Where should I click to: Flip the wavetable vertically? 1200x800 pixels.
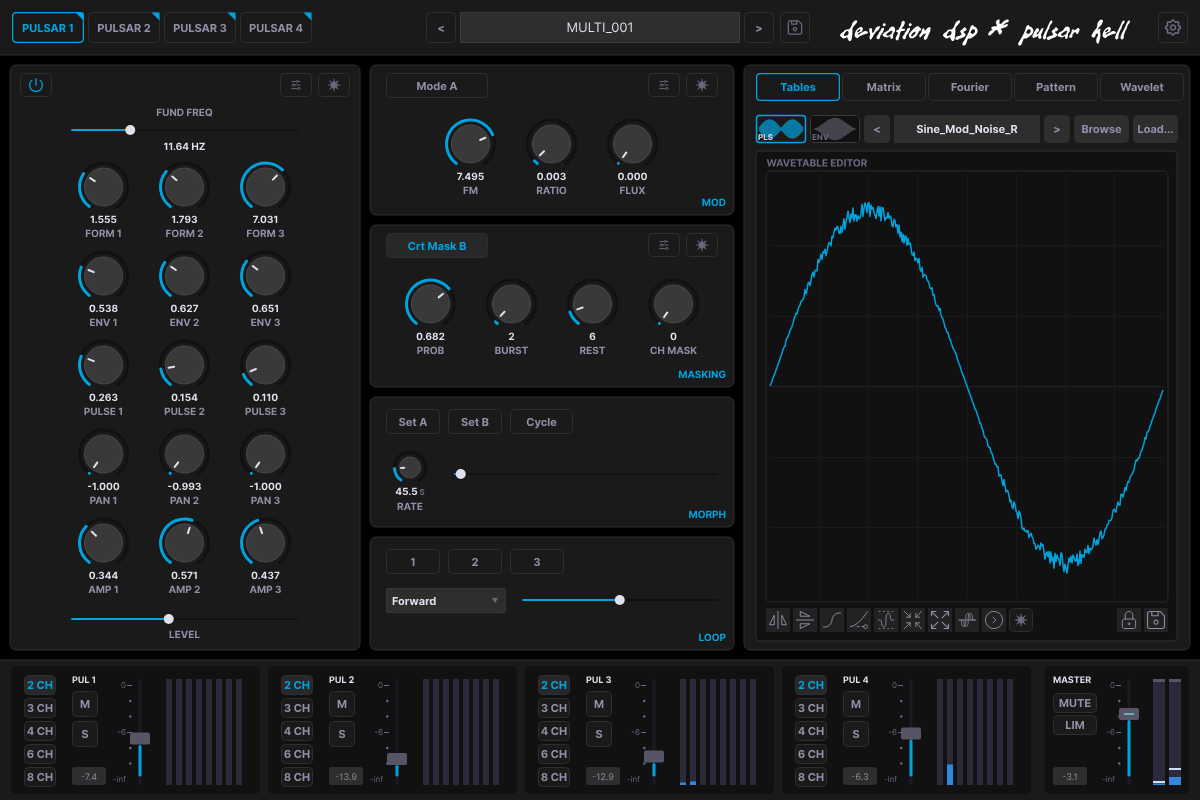pyautogui.click(x=805, y=620)
